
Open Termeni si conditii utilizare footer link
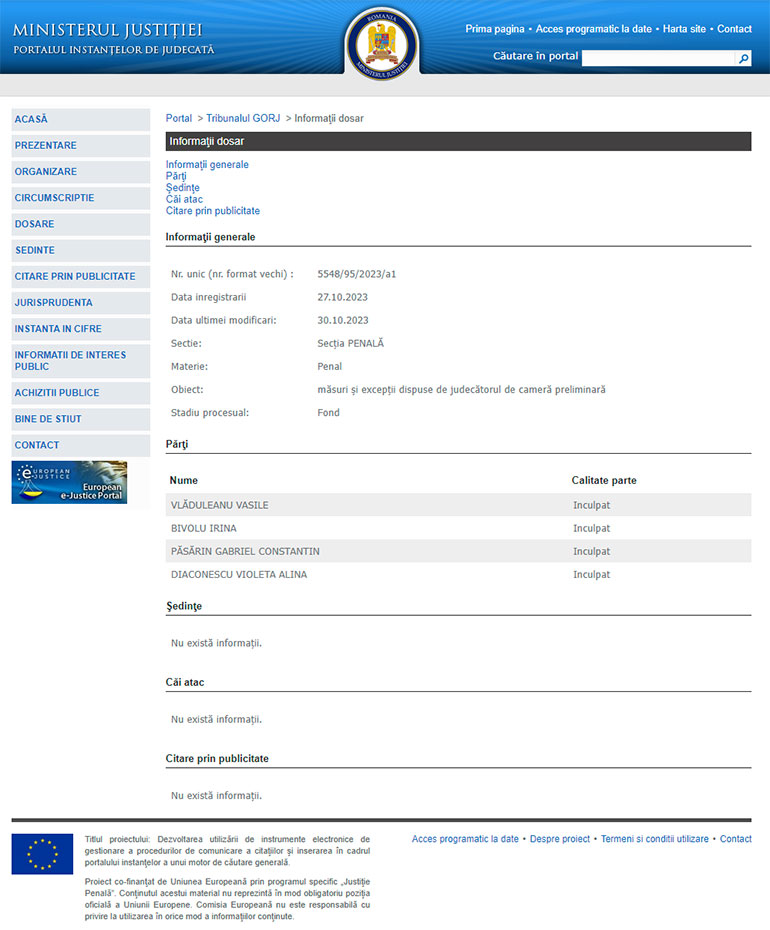point(654,839)
